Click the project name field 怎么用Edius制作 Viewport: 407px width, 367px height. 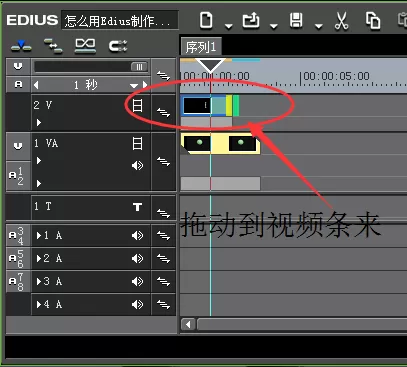coord(120,21)
